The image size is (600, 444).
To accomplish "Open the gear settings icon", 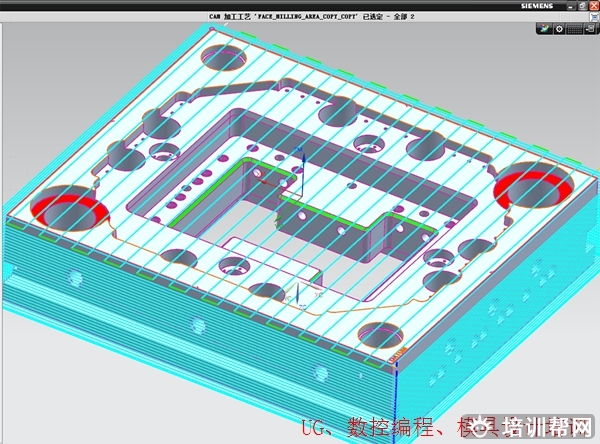I will tap(558, 29).
